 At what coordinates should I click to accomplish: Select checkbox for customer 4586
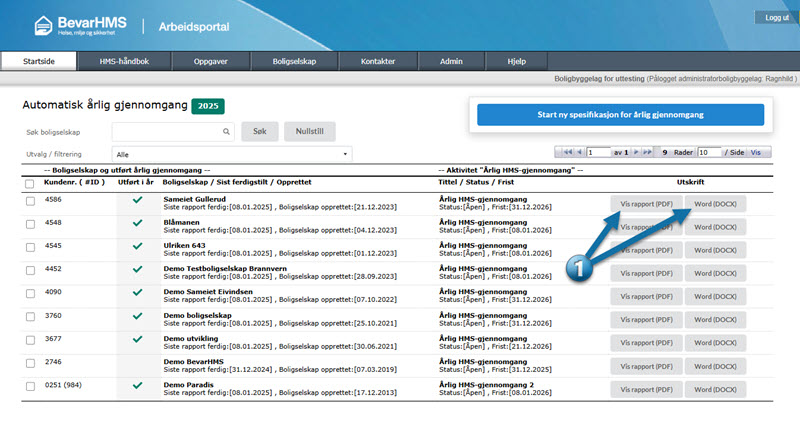point(30,201)
